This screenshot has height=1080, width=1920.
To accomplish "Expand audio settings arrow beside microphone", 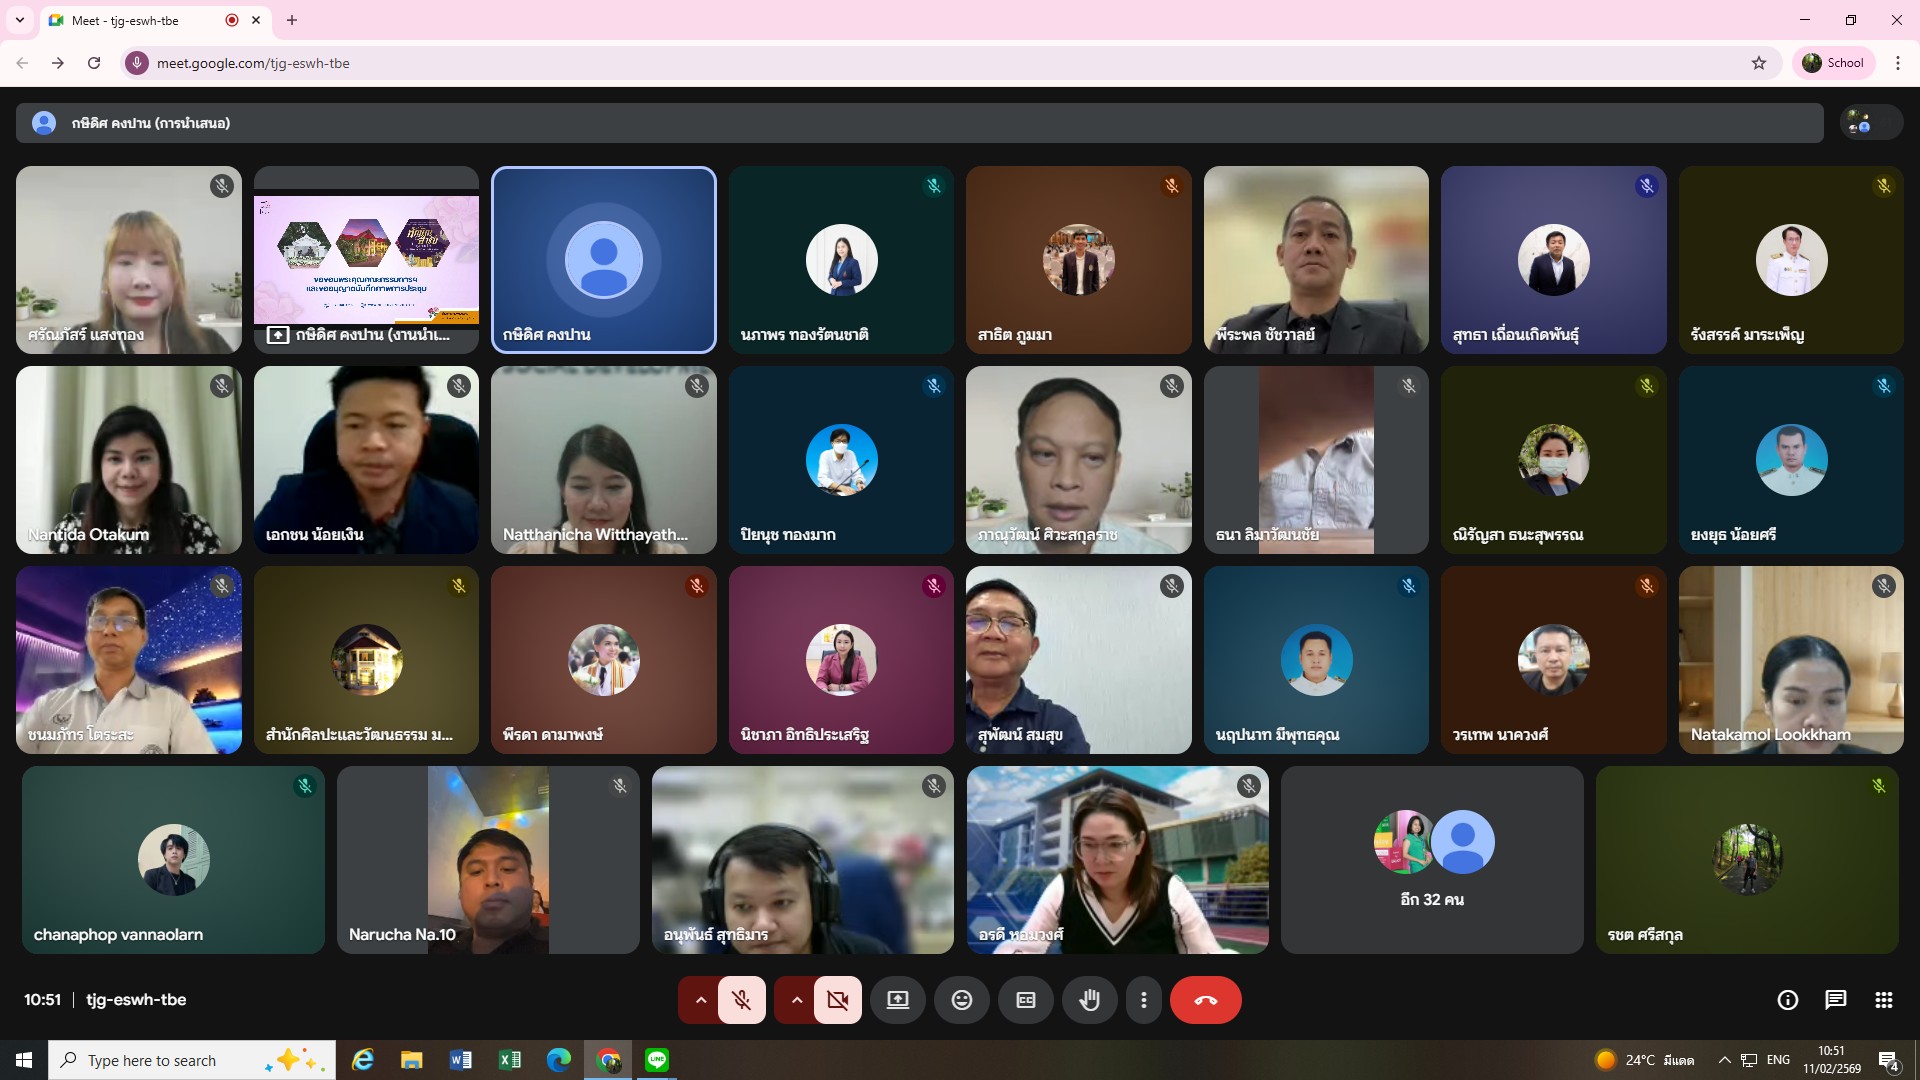I will [x=700, y=1000].
